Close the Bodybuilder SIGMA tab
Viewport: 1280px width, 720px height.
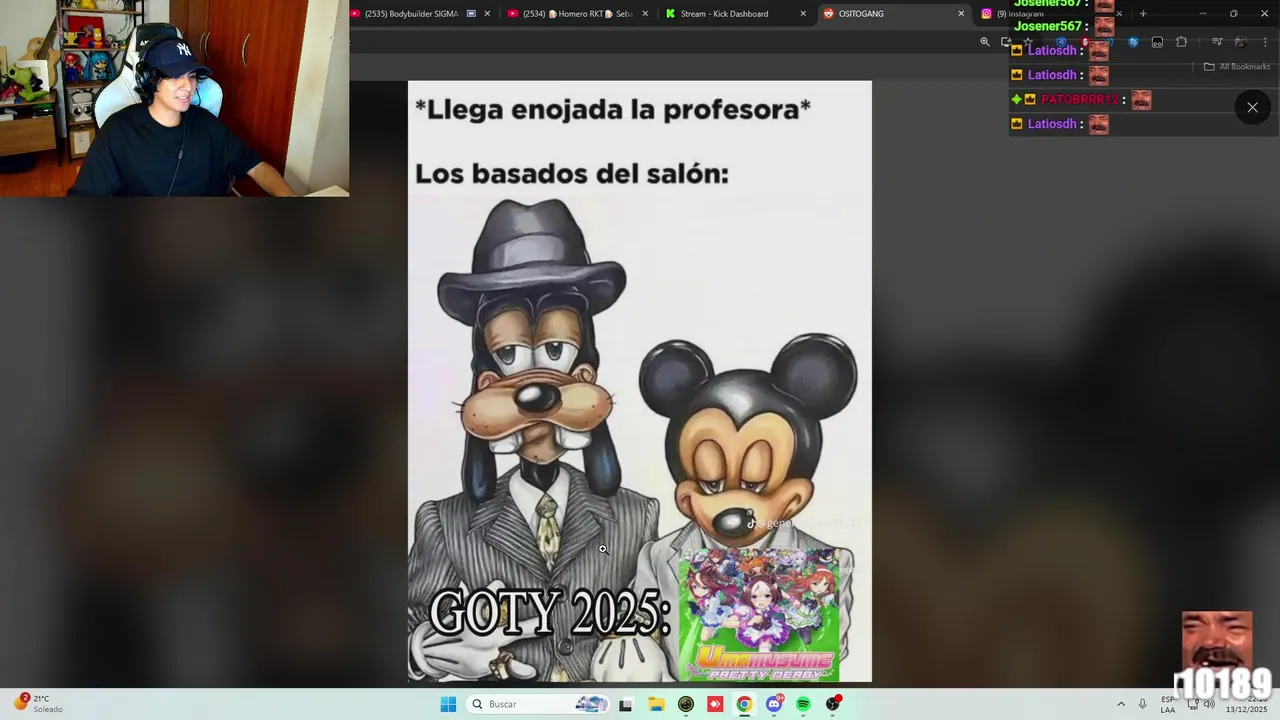pyautogui.click(x=487, y=14)
